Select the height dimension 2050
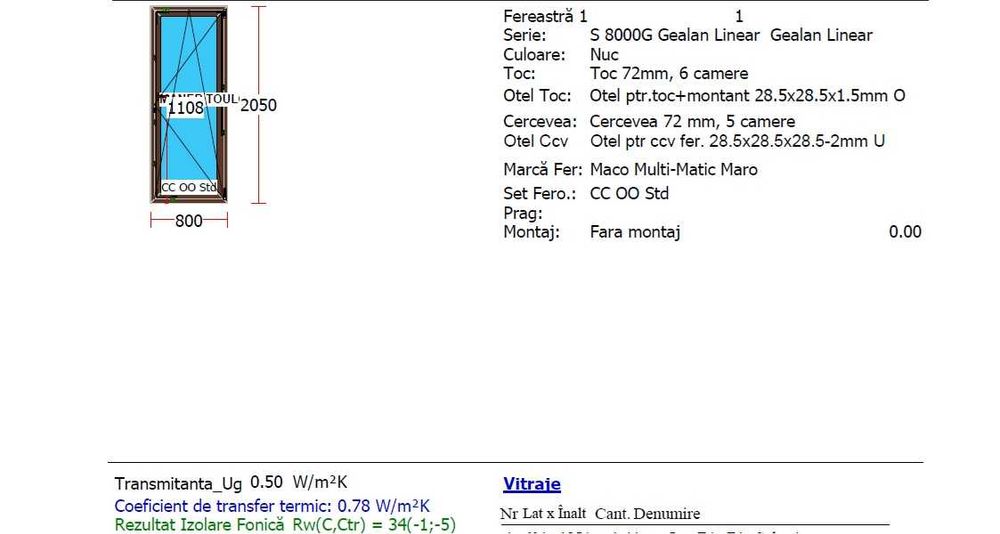This screenshot has height=534, width=1000. 258,105
